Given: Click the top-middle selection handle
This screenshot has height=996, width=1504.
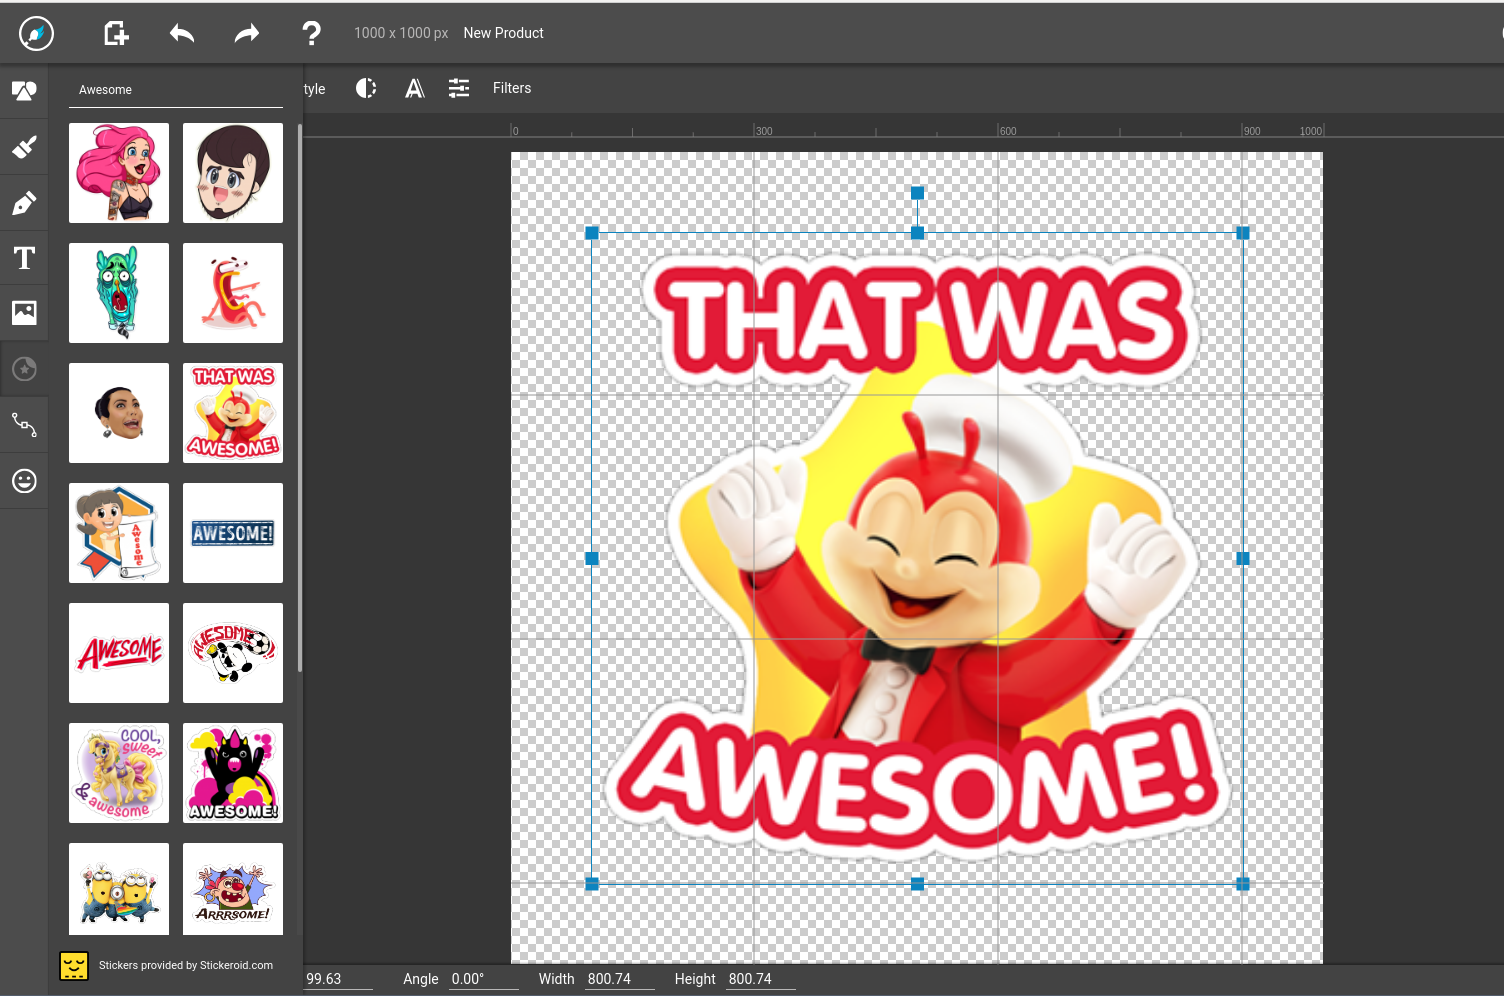Looking at the screenshot, I should click(x=917, y=233).
